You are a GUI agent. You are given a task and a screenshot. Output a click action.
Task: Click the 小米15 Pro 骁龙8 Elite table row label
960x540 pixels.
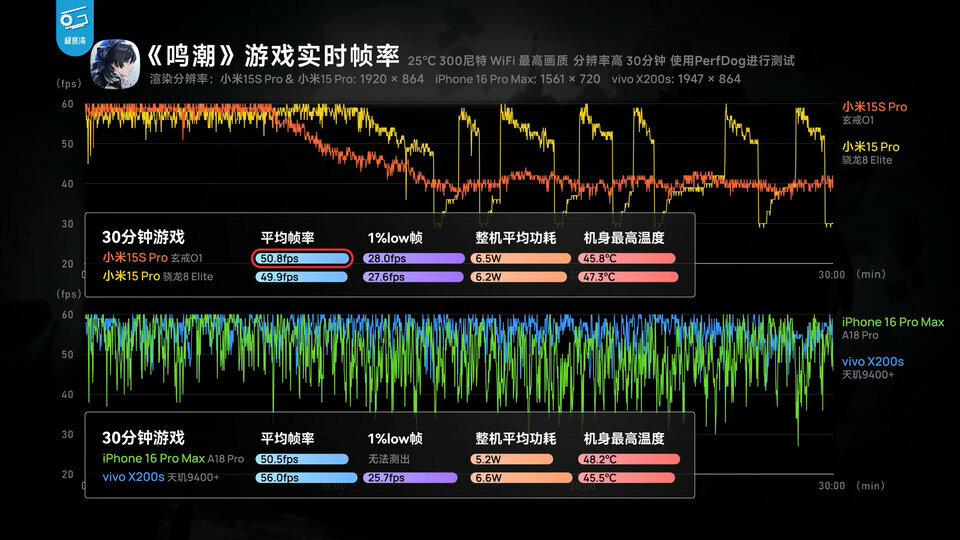pos(158,276)
